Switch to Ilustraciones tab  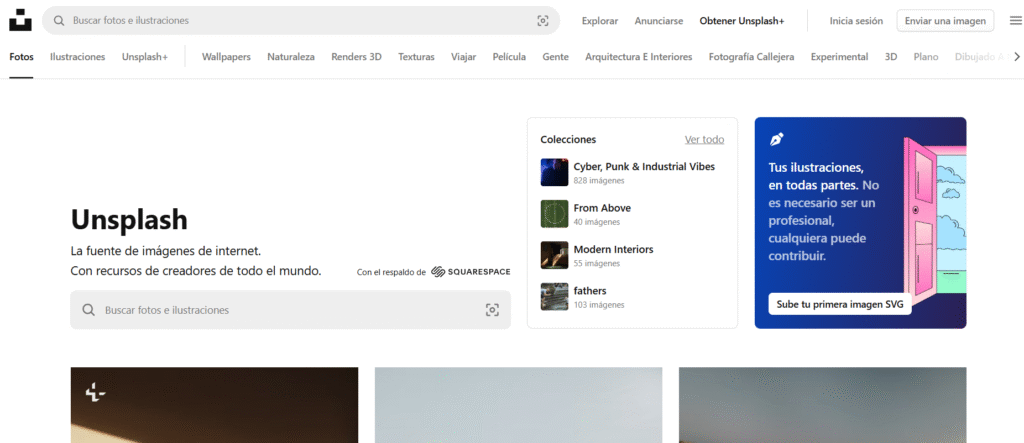point(77,57)
